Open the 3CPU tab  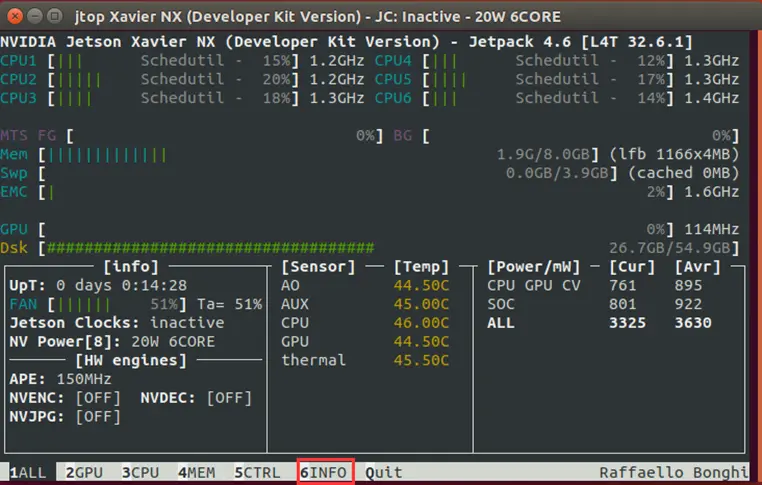tap(140, 472)
